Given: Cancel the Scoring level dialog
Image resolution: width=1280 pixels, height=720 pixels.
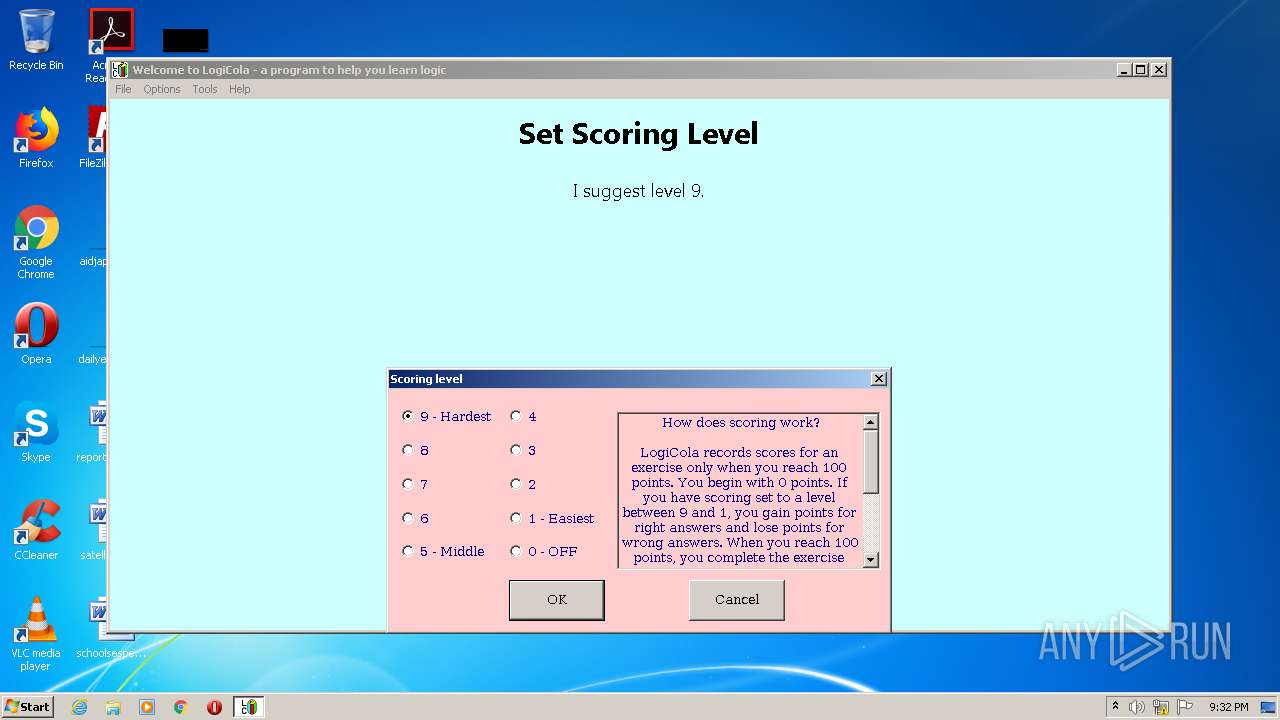Looking at the screenshot, I should 737,600.
